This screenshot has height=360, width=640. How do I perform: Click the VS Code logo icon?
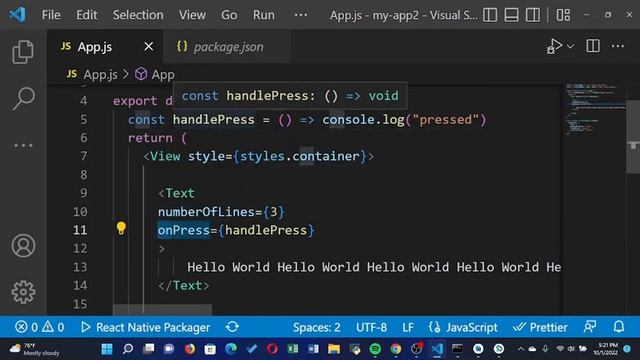[18, 15]
